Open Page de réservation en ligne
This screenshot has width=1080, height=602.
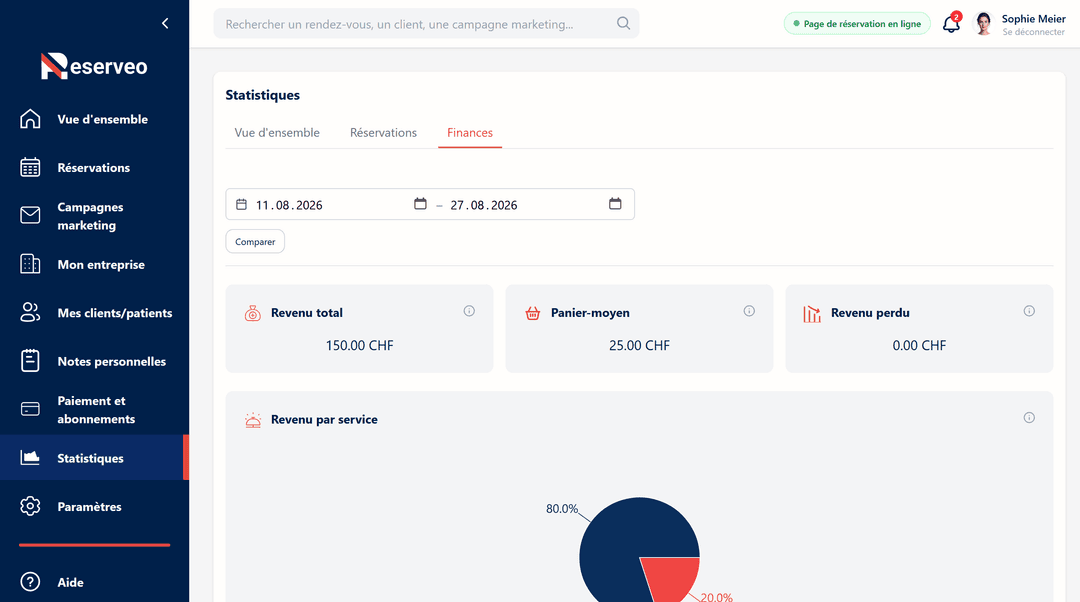857,23
